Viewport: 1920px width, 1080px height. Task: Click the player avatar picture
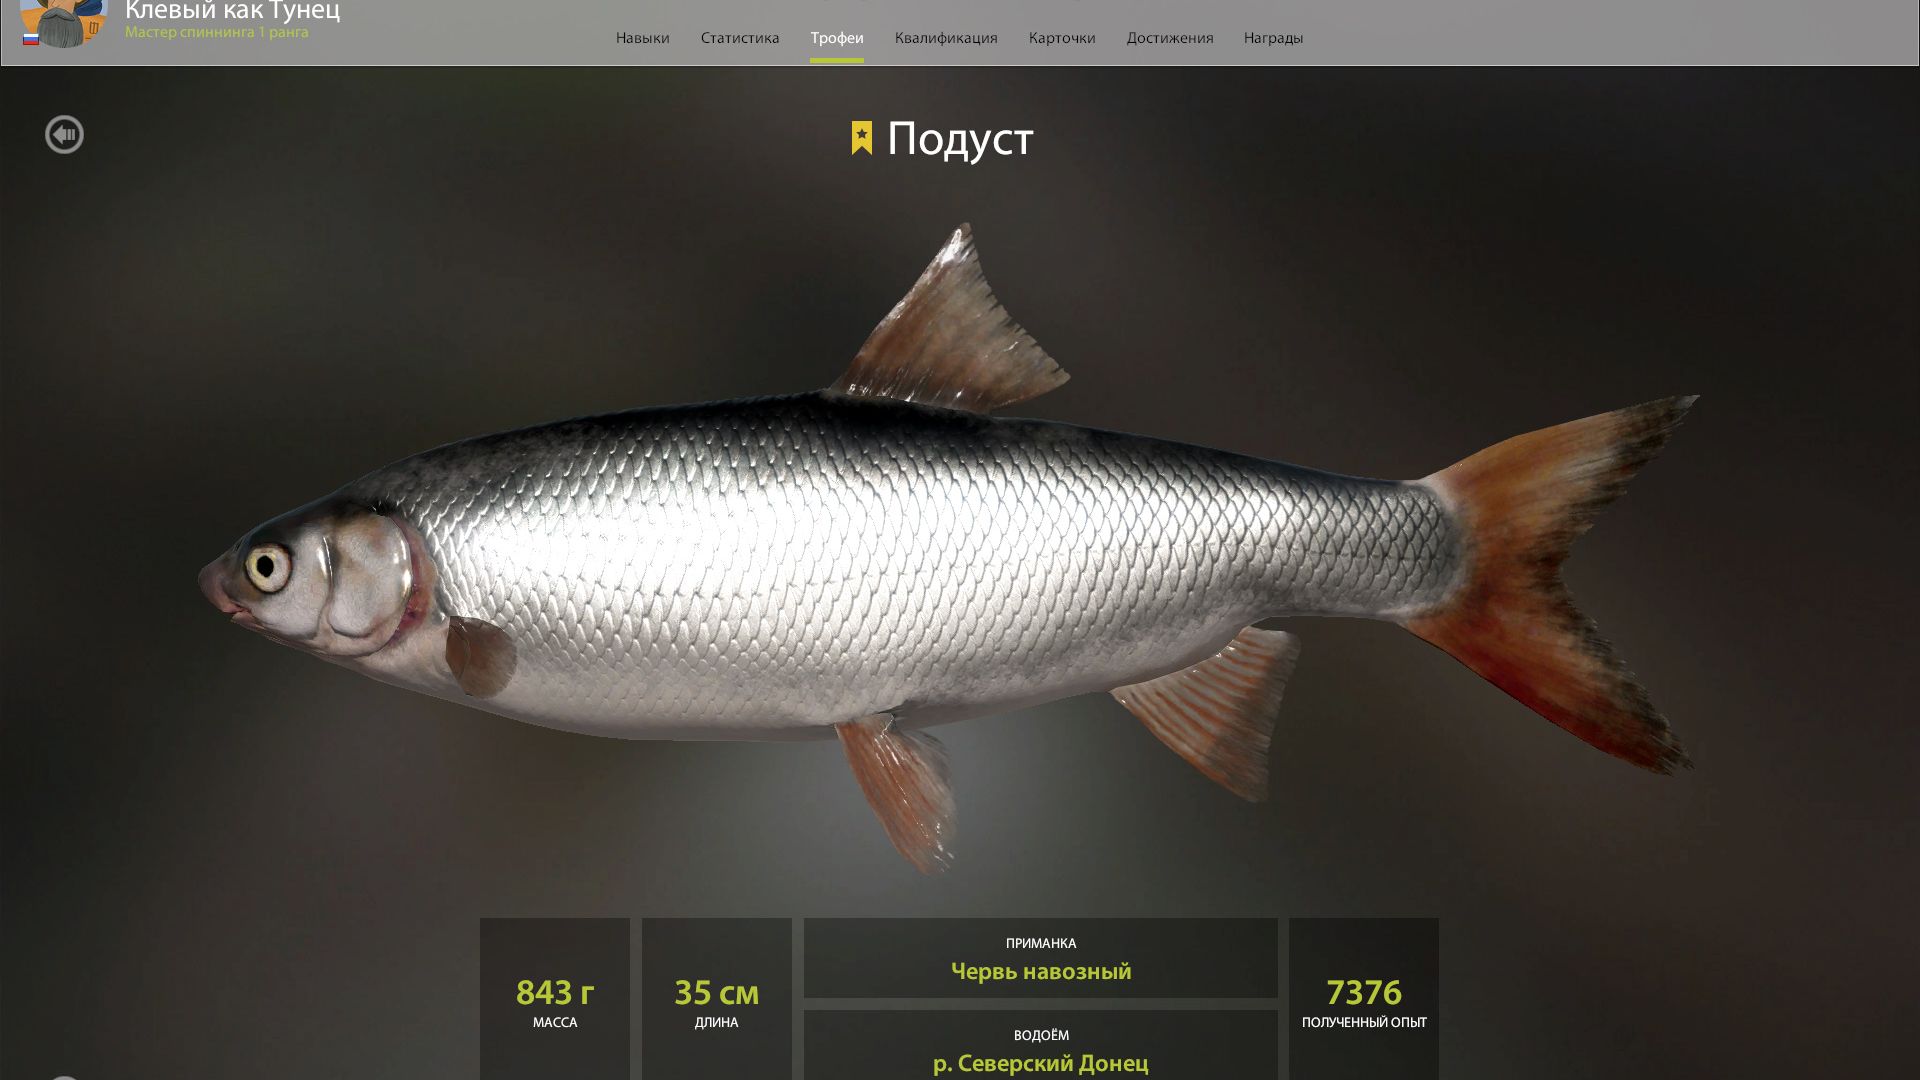coord(64,22)
